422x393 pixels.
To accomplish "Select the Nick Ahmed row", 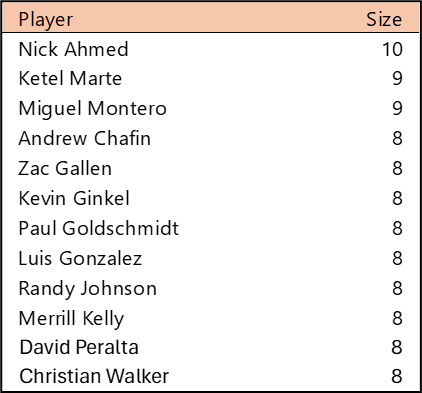I will pyautogui.click(x=211, y=49).
